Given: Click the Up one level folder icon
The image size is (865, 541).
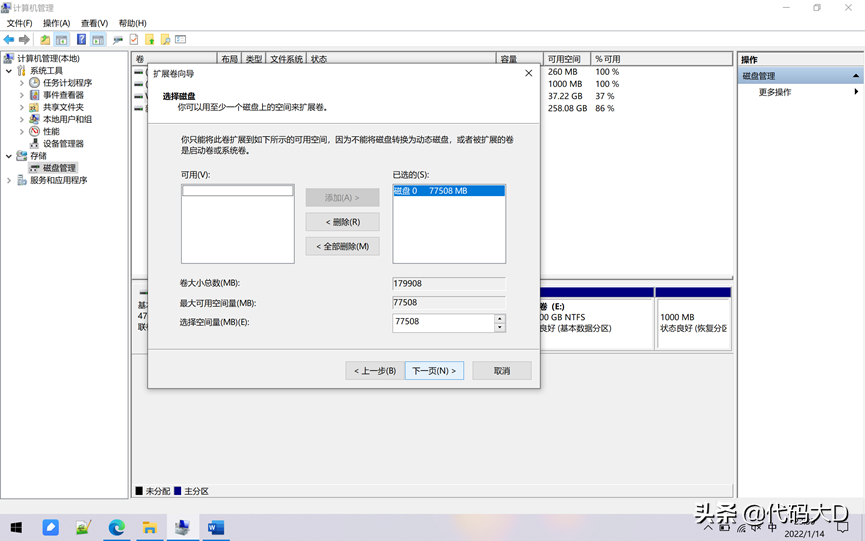Looking at the screenshot, I should point(45,40).
